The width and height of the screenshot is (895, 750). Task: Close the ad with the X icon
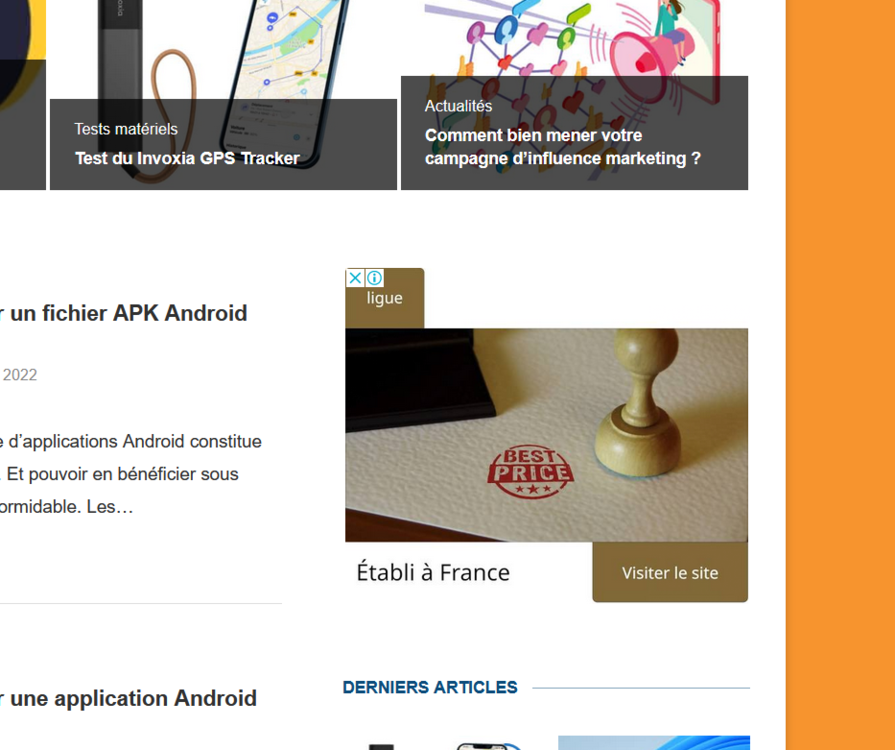(x=355, y=278)
